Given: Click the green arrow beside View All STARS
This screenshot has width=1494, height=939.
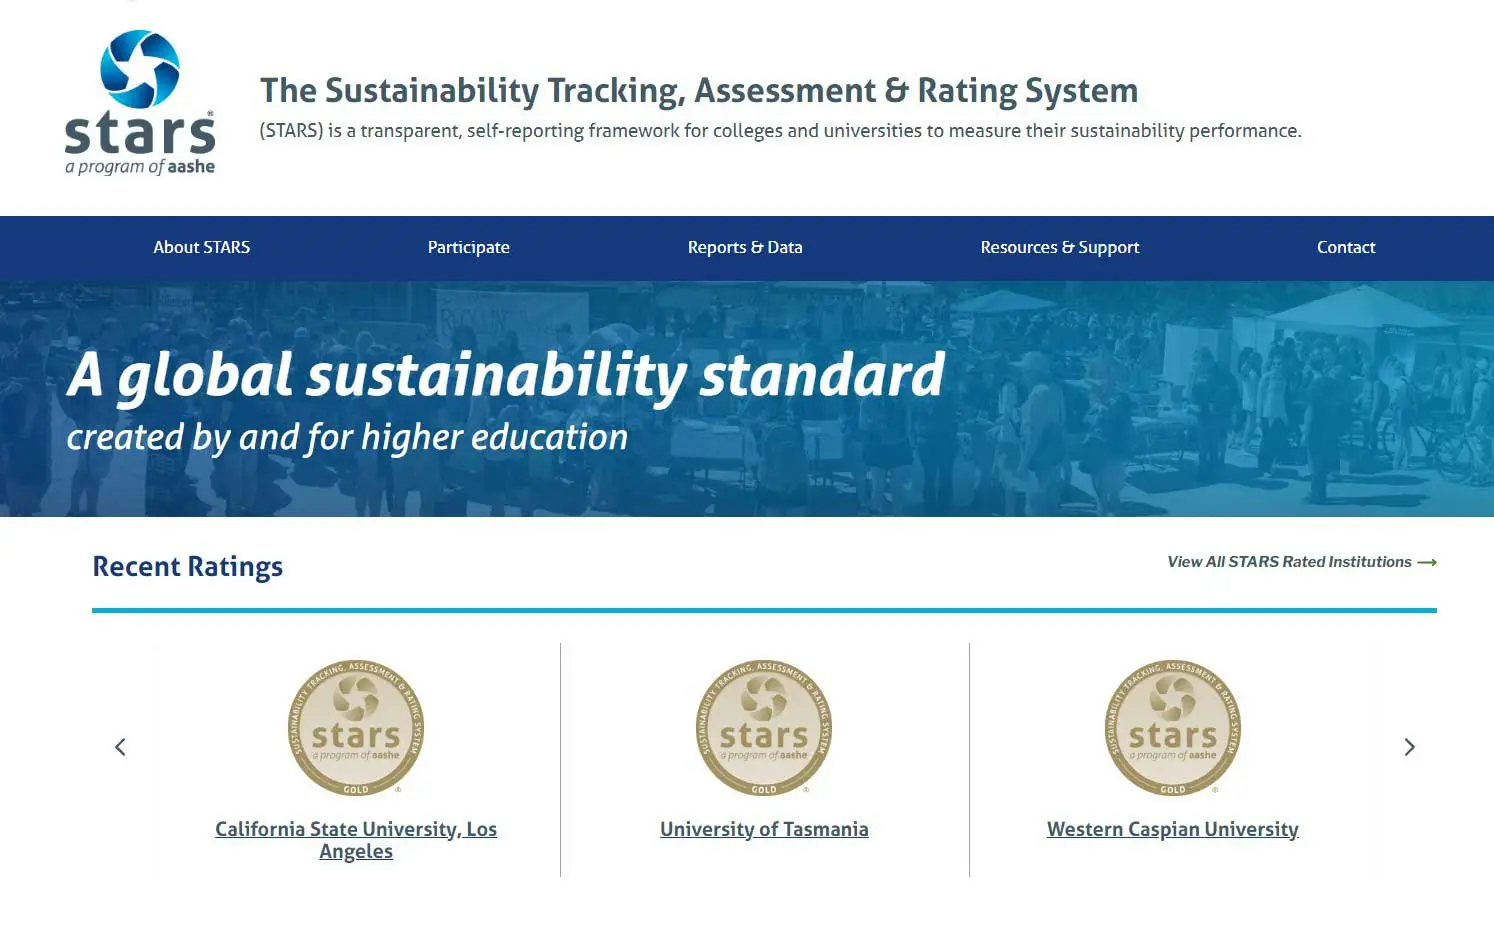Looking at the screenshot, I should pyautogui.click(x=1427, y=562).
